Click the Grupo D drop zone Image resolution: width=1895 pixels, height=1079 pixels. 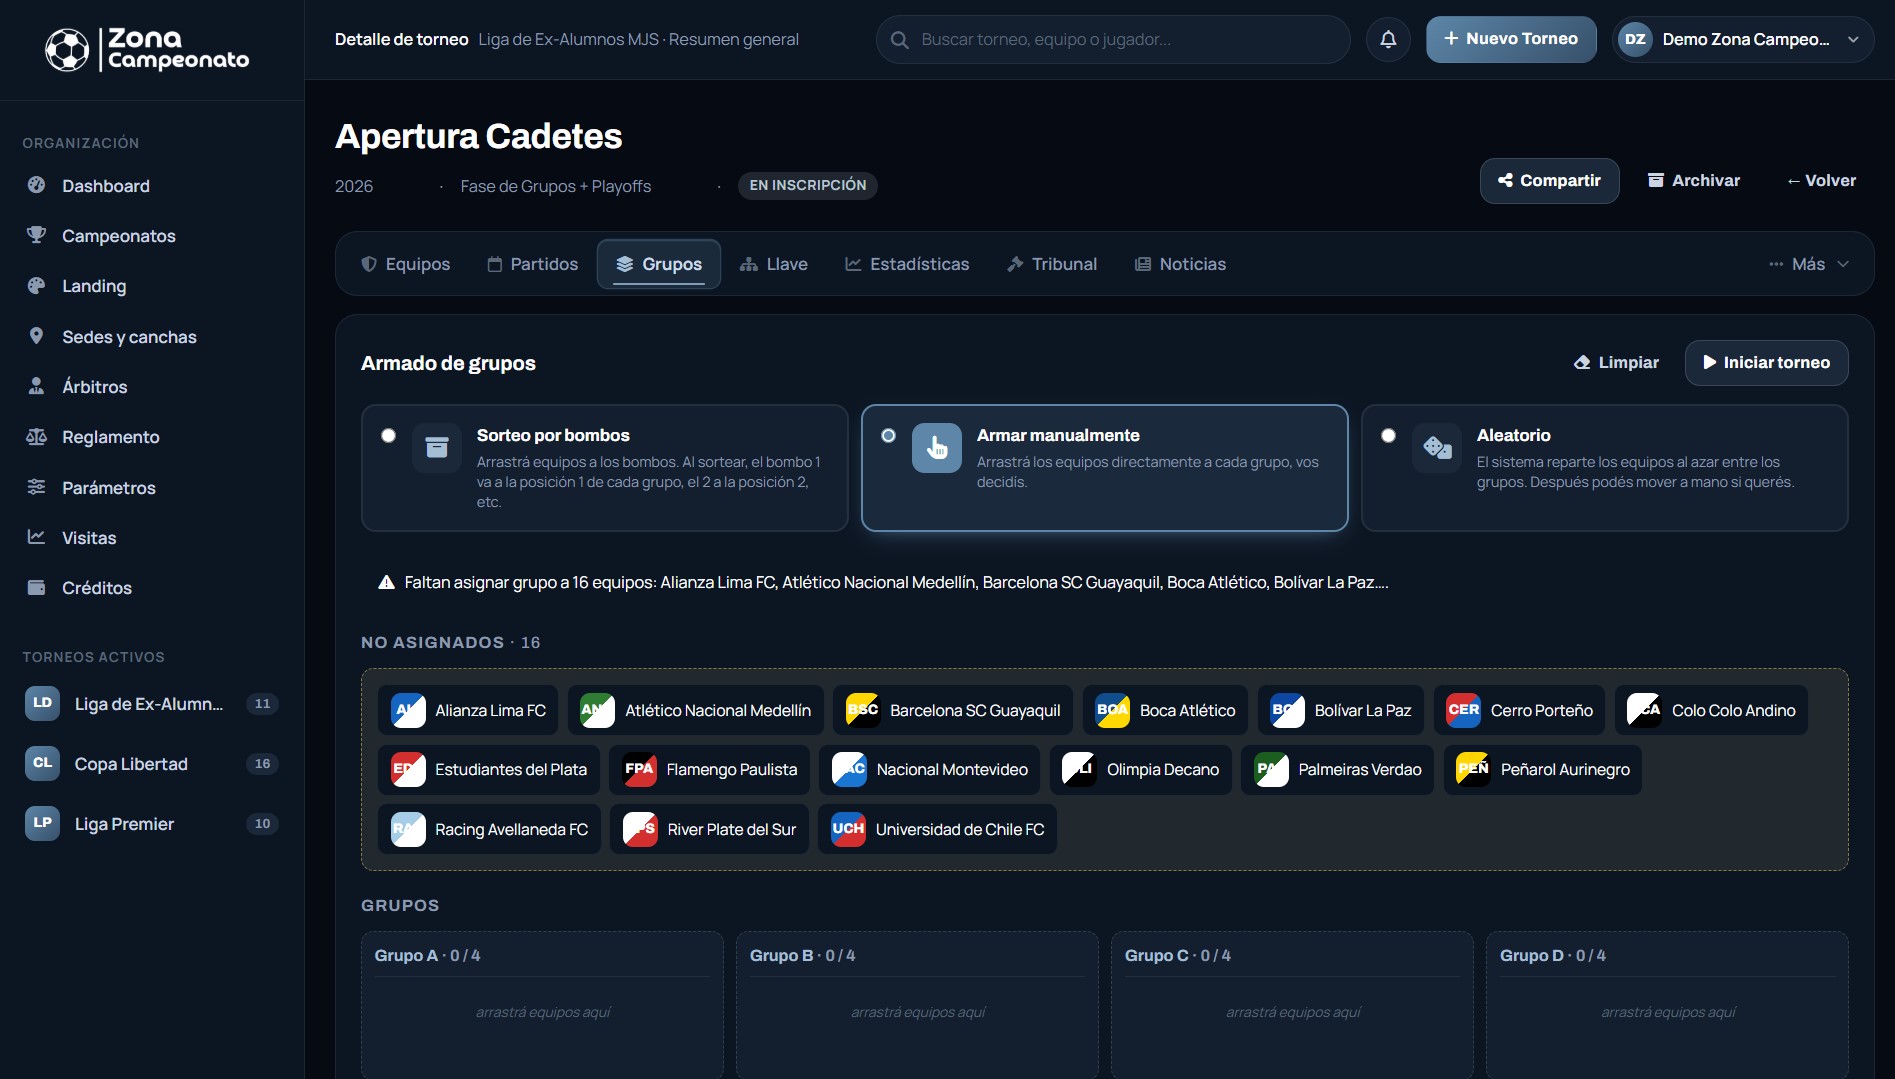[1667, 1005]
